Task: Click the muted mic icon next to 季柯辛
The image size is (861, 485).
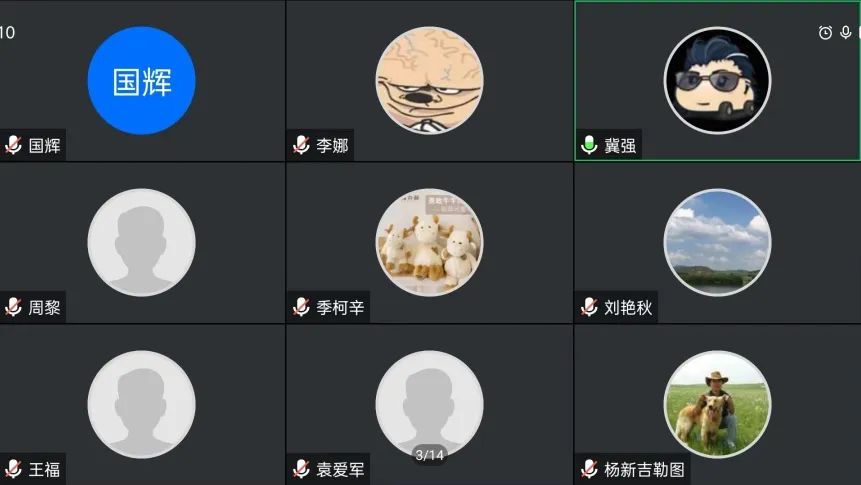Action: click(301, 307)
